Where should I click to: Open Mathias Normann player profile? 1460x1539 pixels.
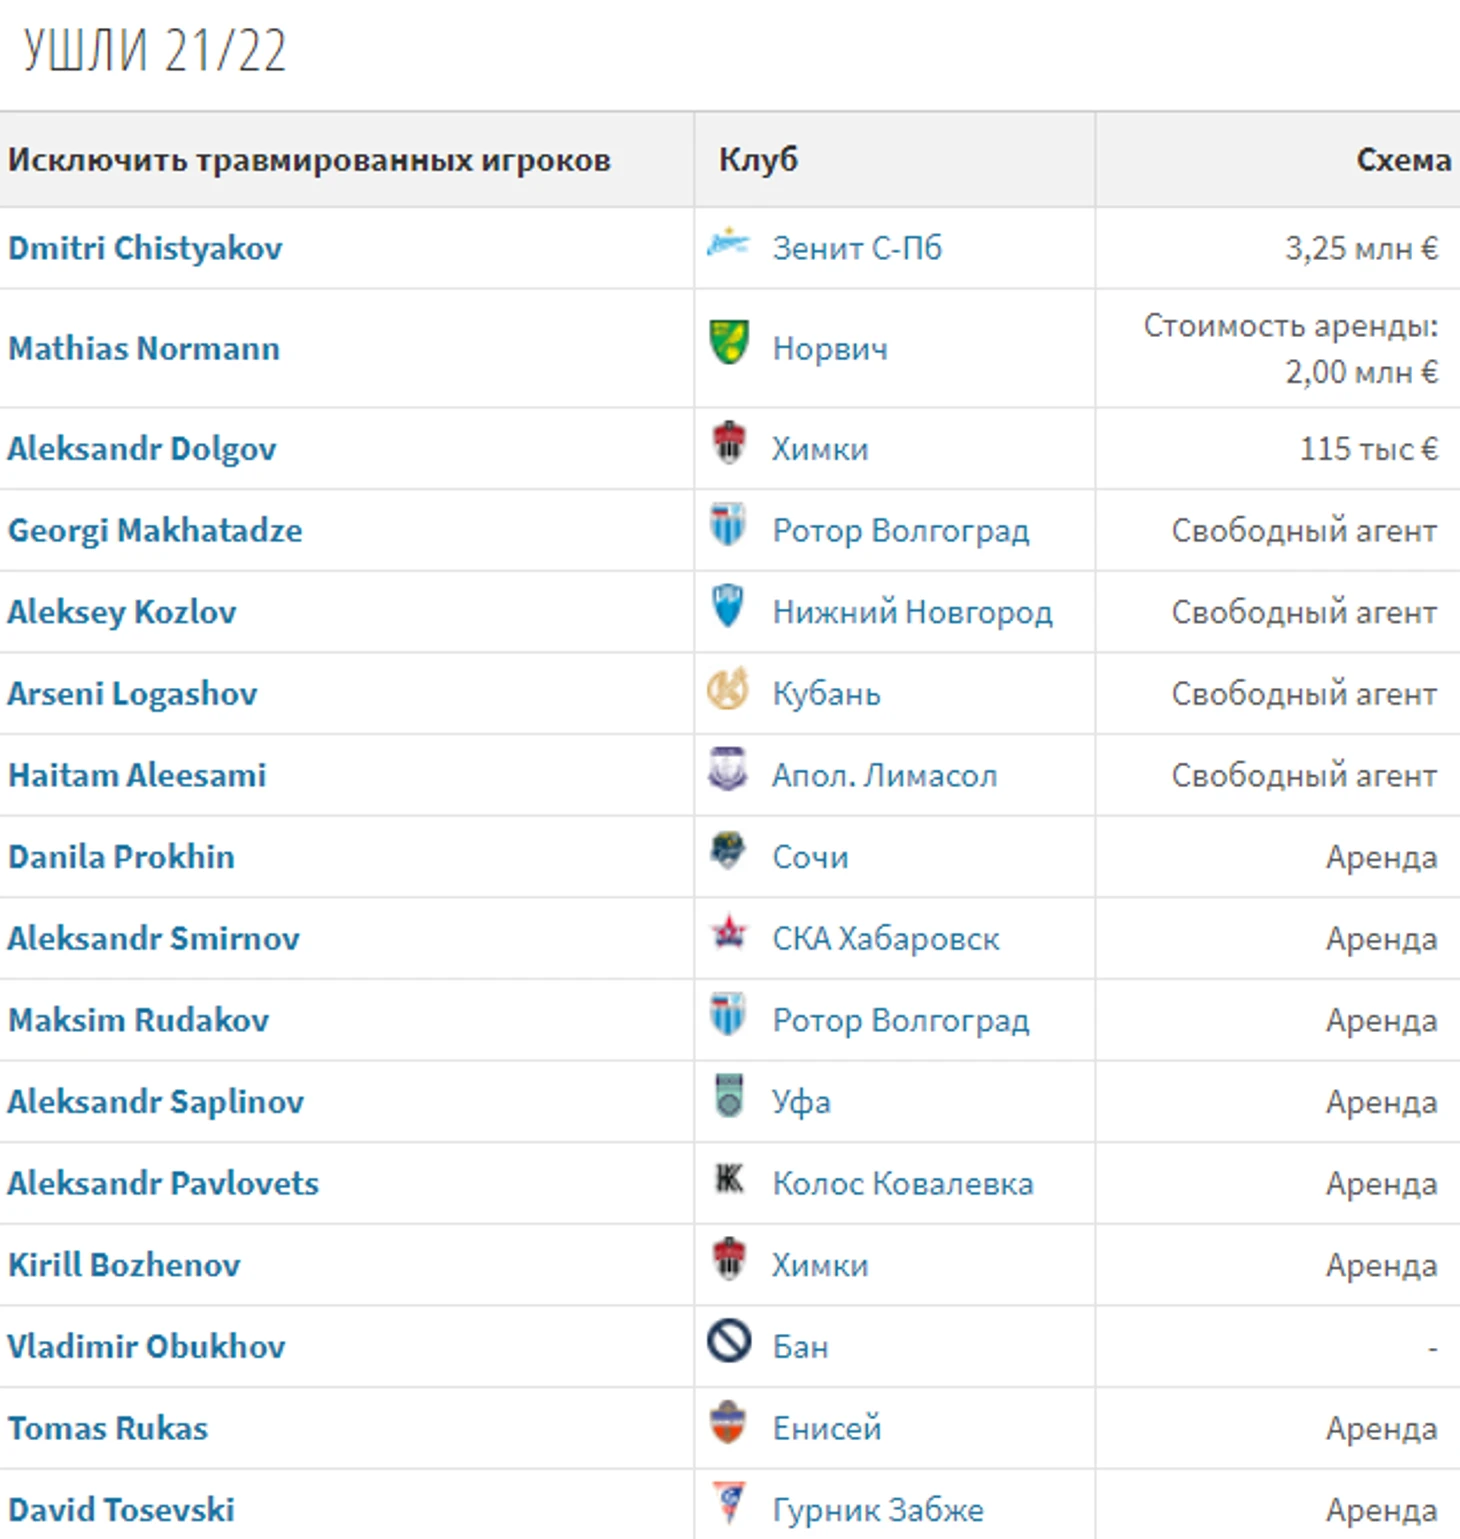(x=144, y=349)
